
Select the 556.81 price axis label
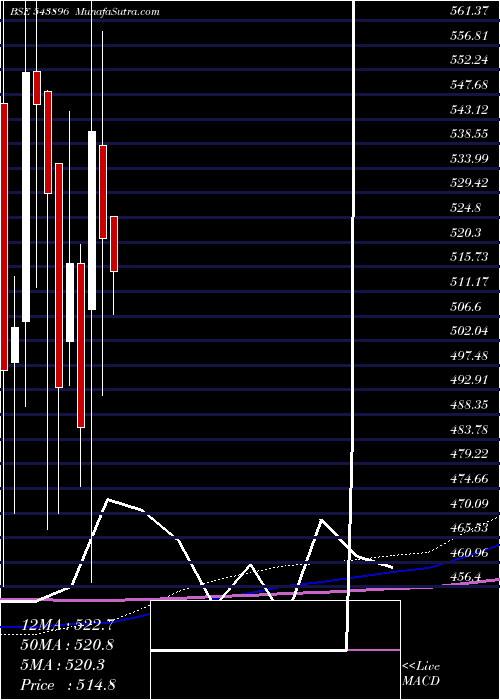(x=468, y=36)
